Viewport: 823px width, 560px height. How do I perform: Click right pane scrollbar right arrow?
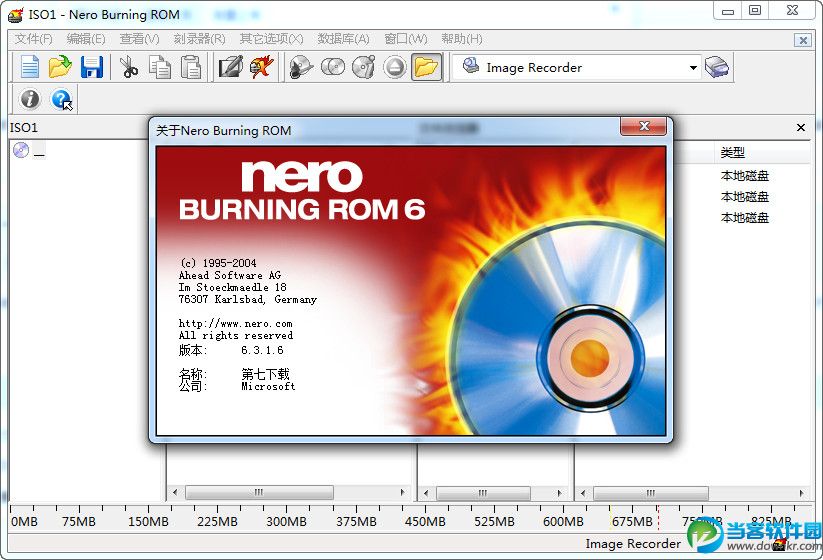coord(801,493)
